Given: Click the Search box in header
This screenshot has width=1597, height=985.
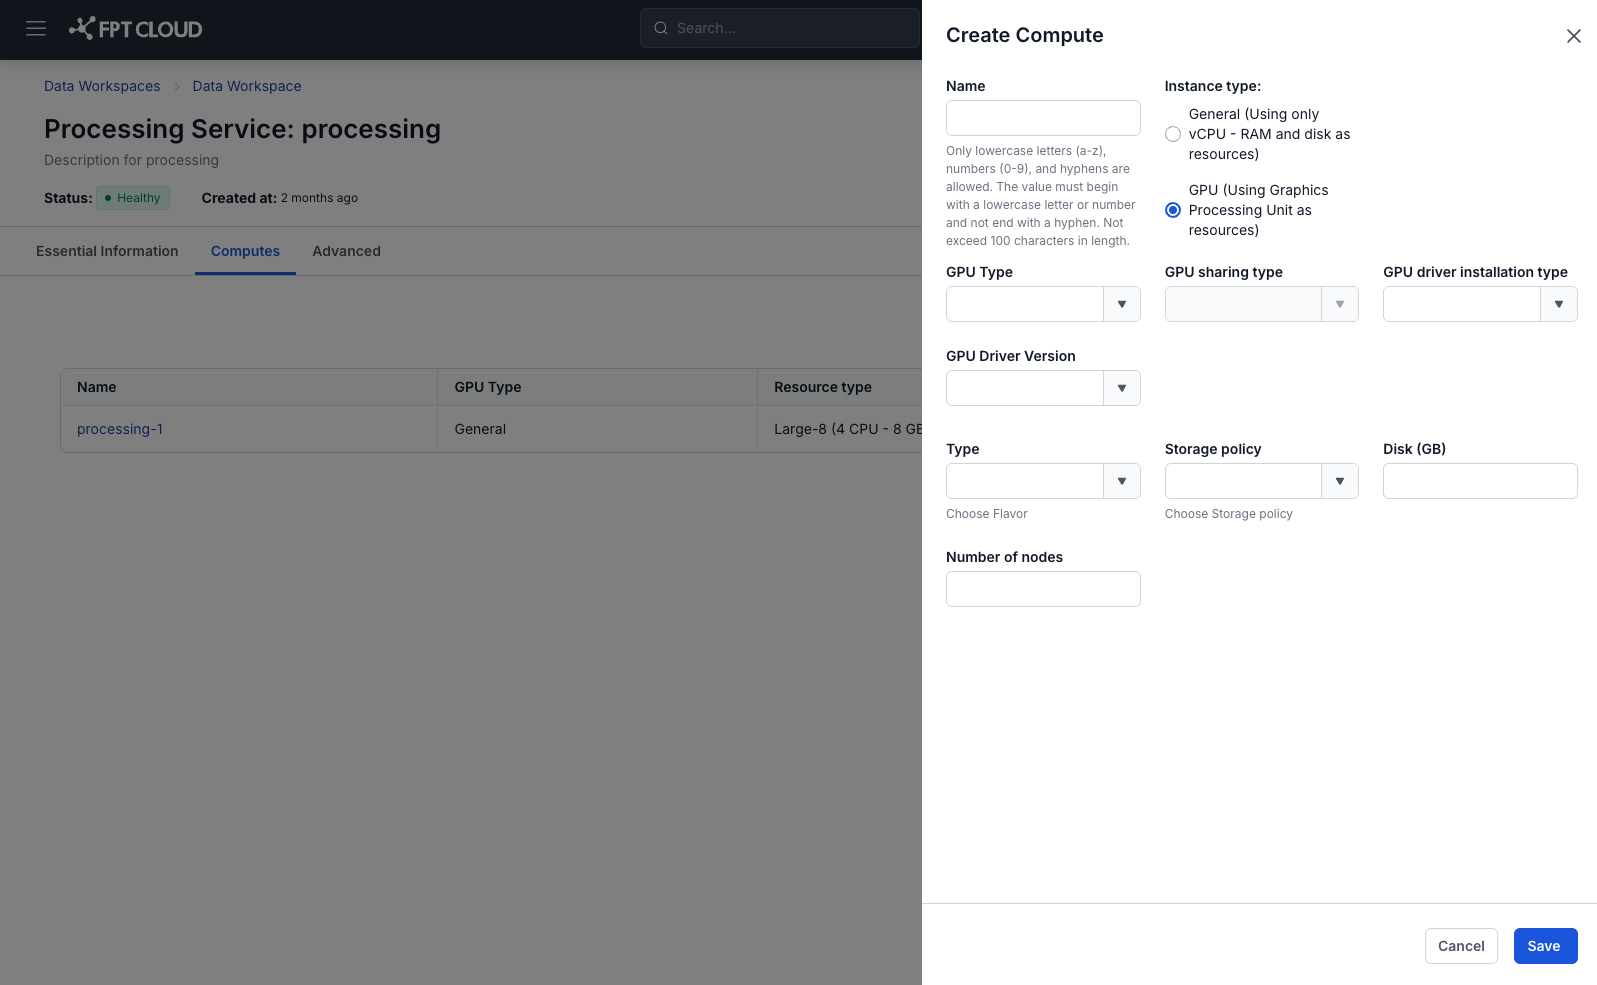Looking at the screenshot, I should 780,28.
